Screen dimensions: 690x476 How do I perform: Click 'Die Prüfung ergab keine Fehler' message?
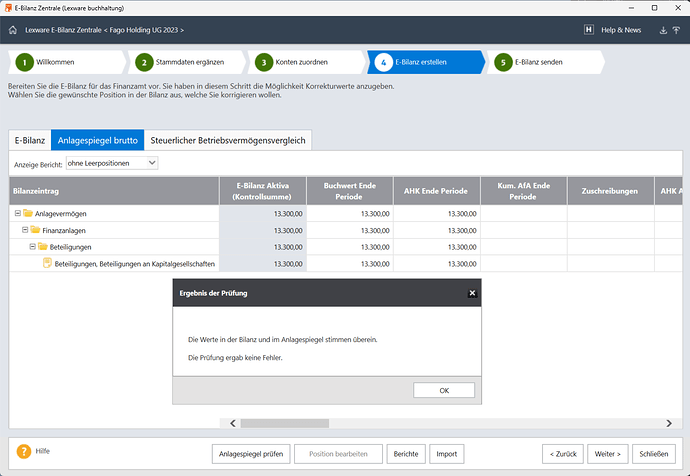235,358
